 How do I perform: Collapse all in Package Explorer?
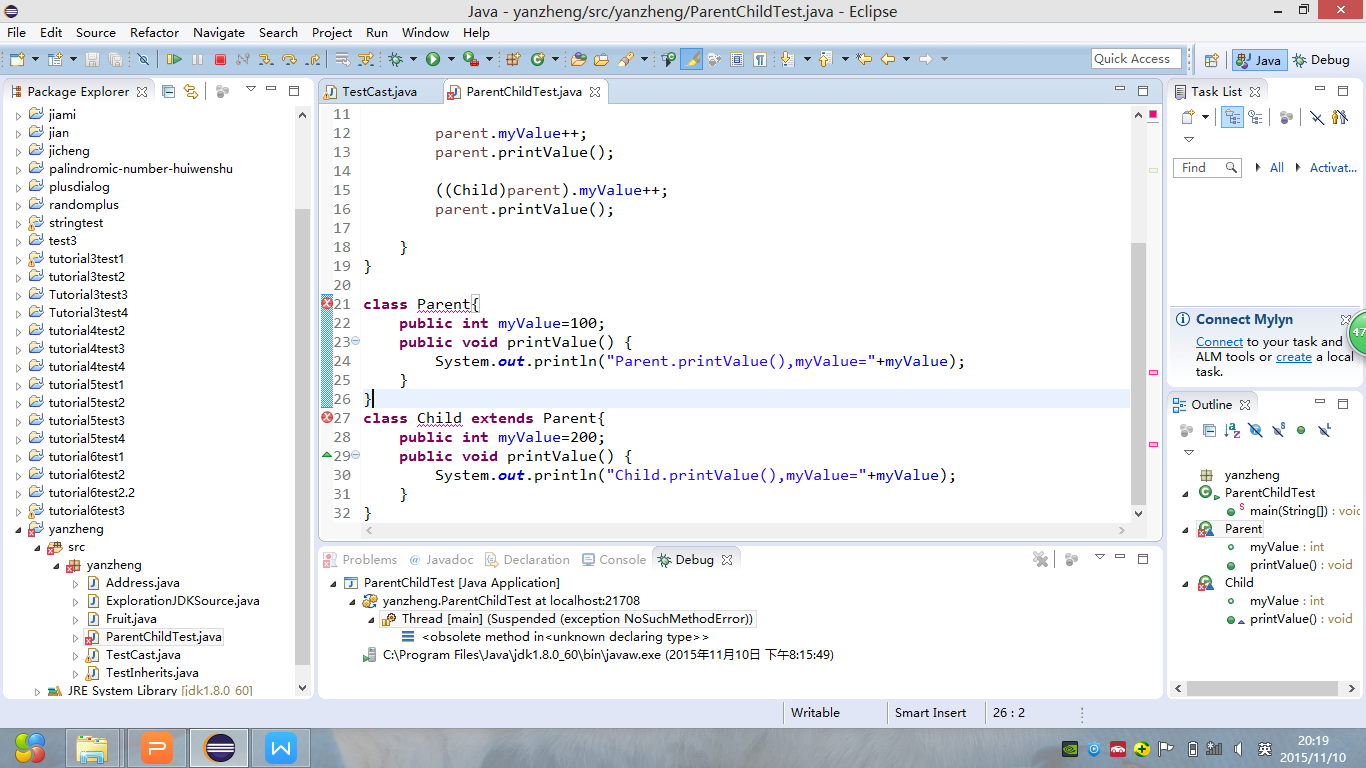168,91
